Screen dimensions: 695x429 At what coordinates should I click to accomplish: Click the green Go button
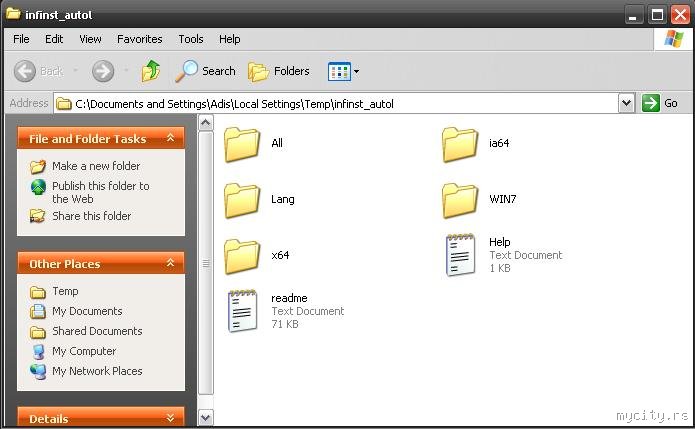(x=660, y=103)
